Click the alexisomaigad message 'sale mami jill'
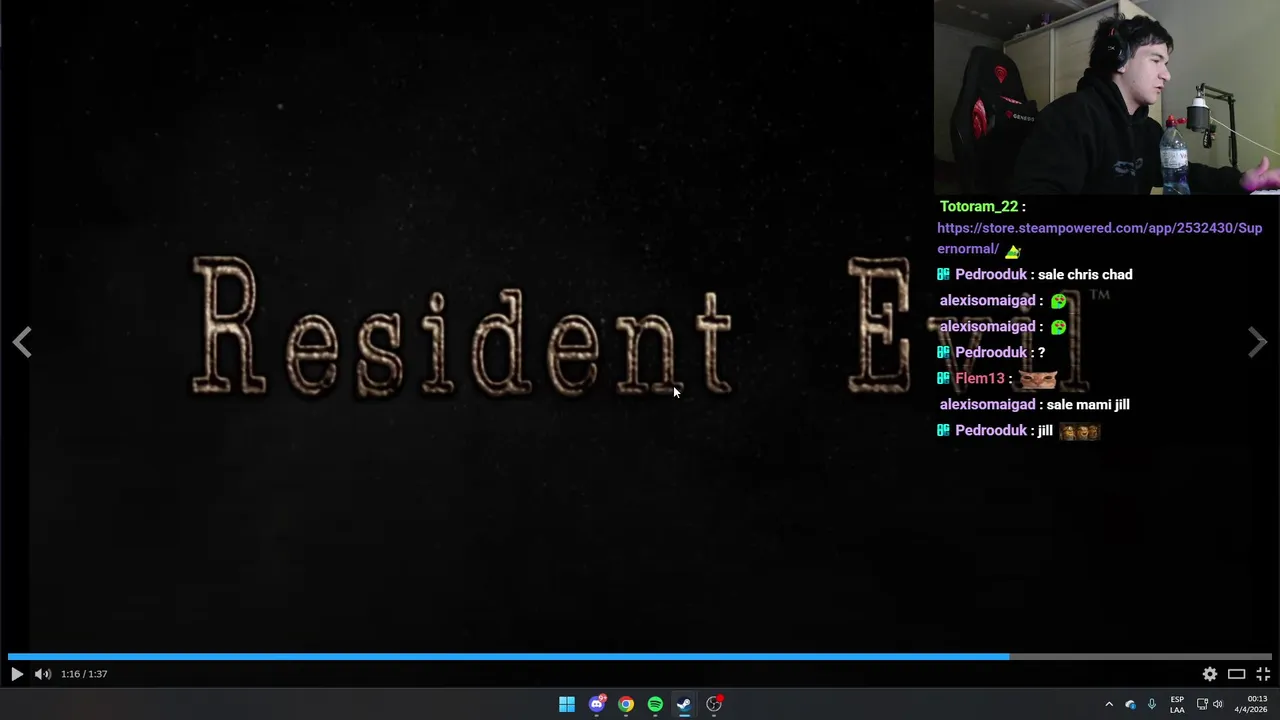1280x720 pixels. [1088, 404]
